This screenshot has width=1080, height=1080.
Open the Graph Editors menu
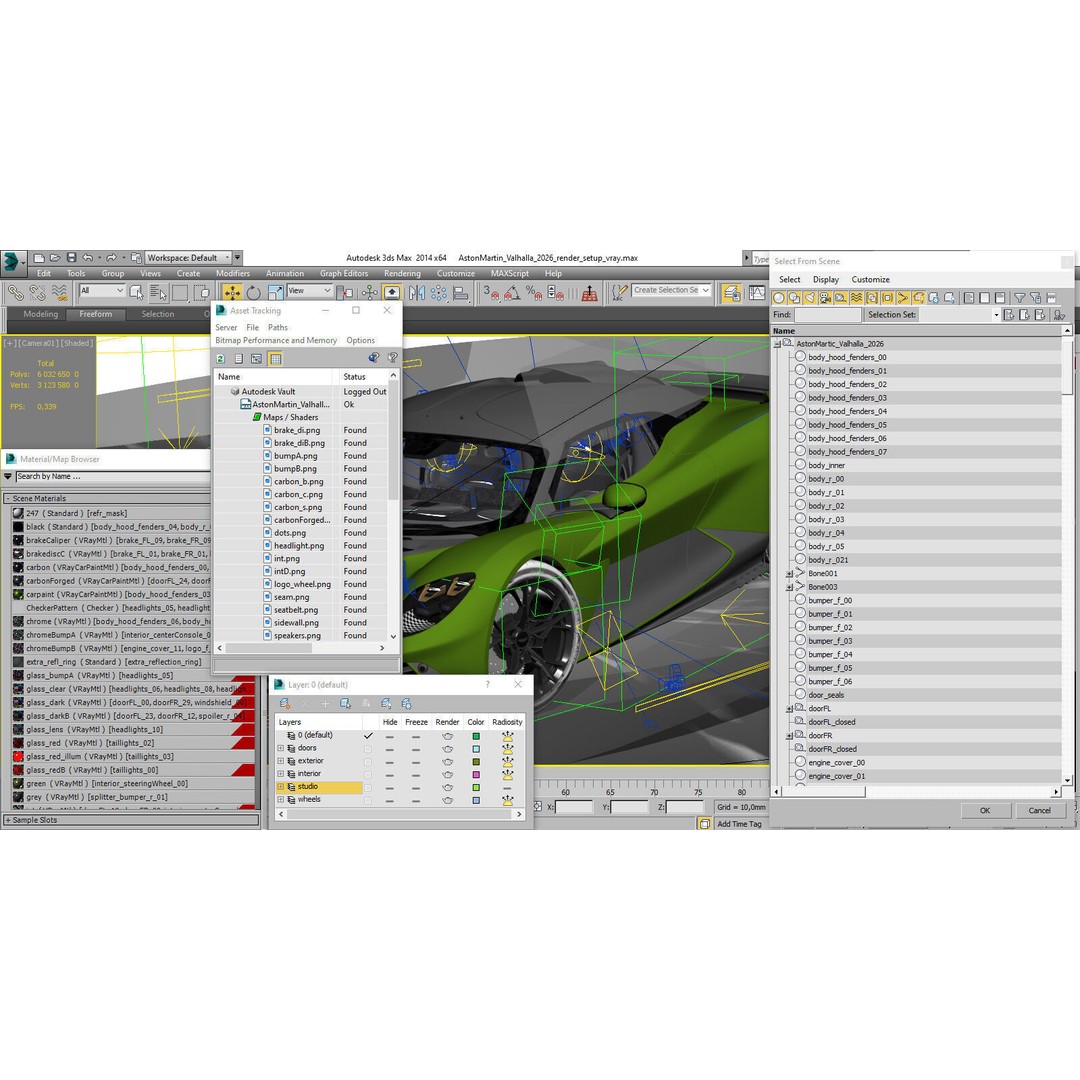(x=344, y=273)
